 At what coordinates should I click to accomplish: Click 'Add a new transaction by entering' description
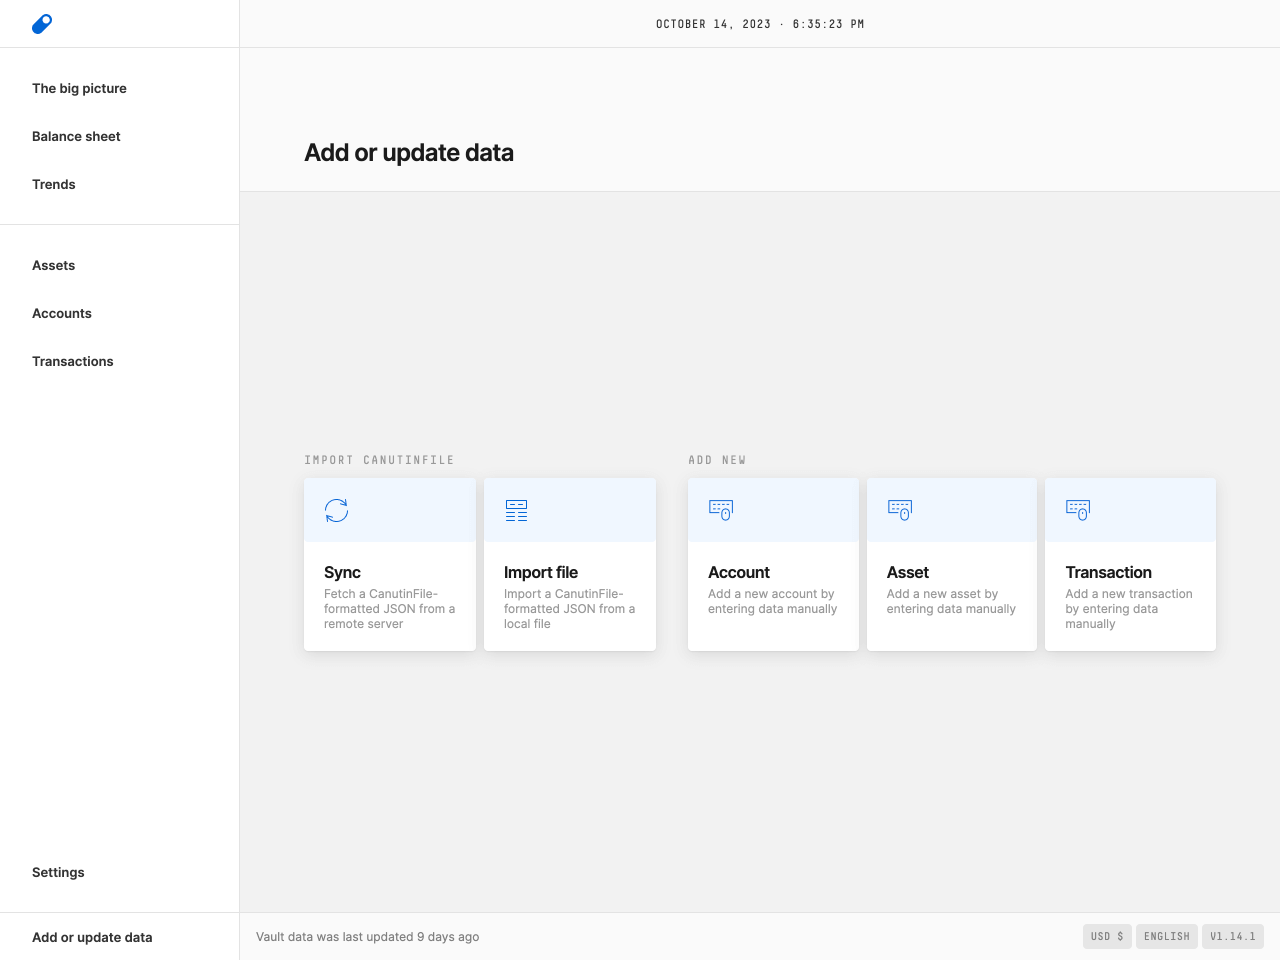pyautogui.click(x=1129, y=609)
